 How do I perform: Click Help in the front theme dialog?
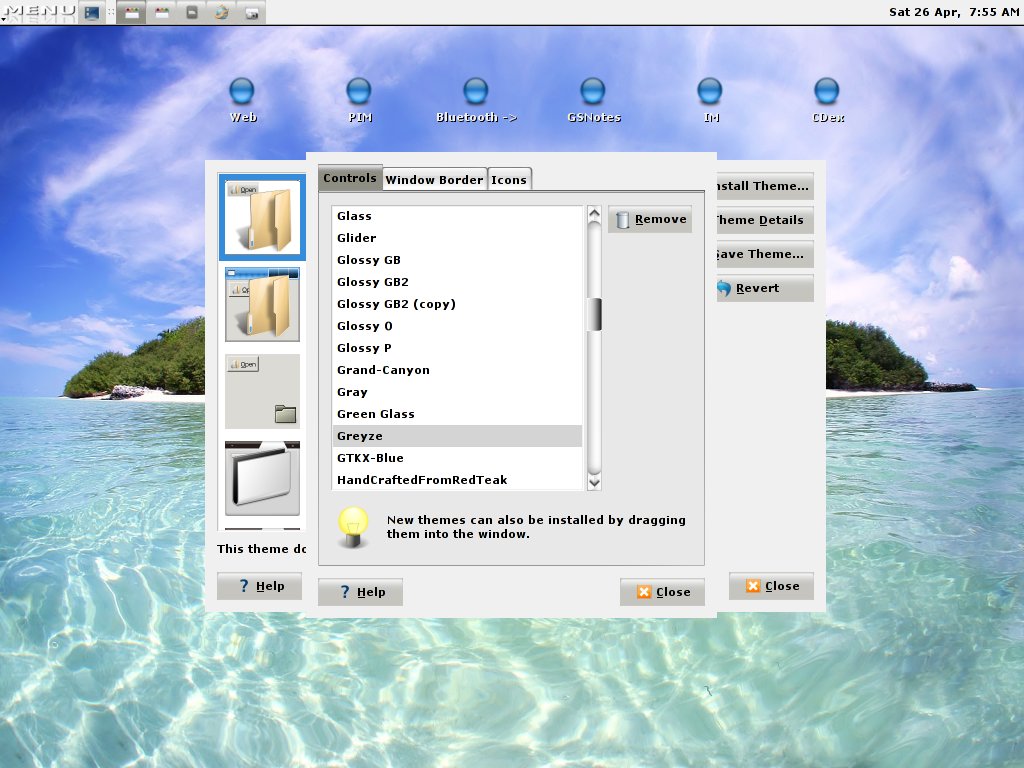360,592
